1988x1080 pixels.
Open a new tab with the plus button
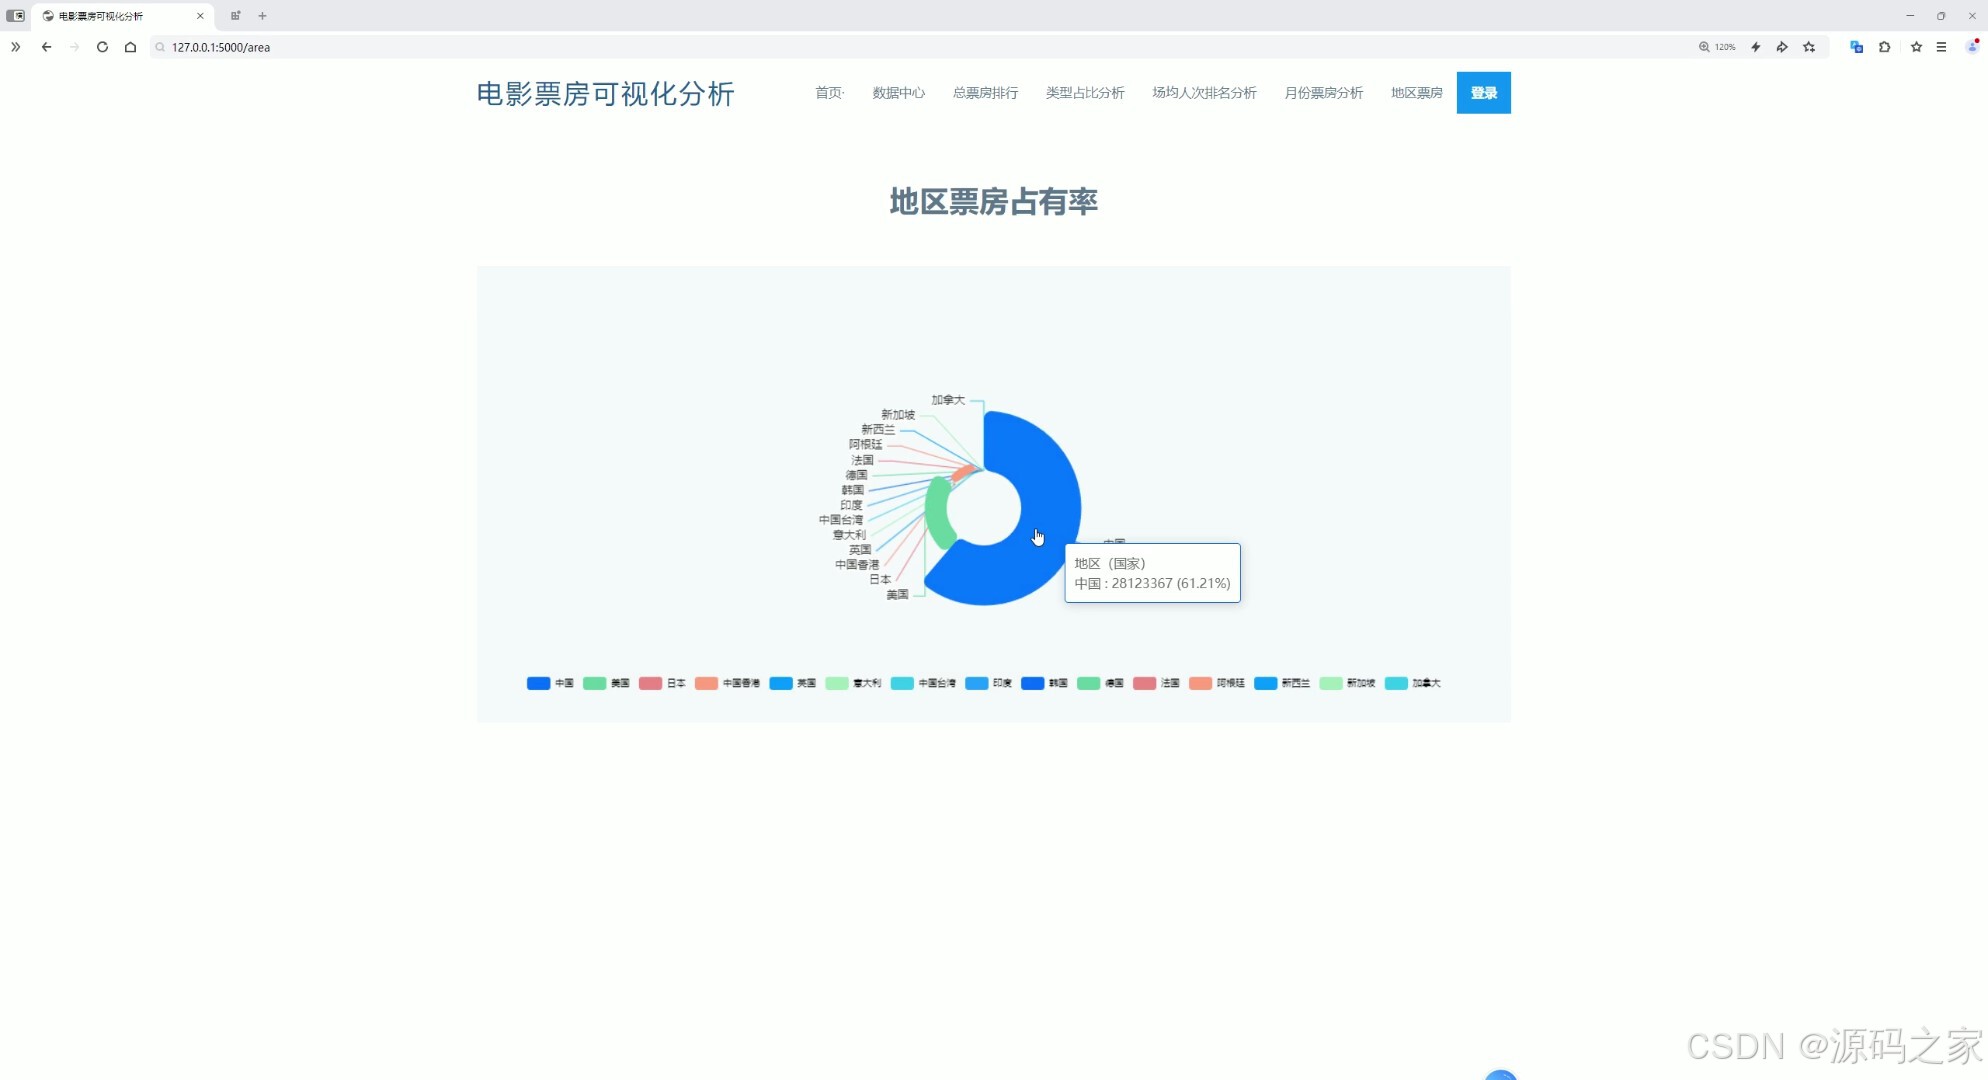(262, 16)
